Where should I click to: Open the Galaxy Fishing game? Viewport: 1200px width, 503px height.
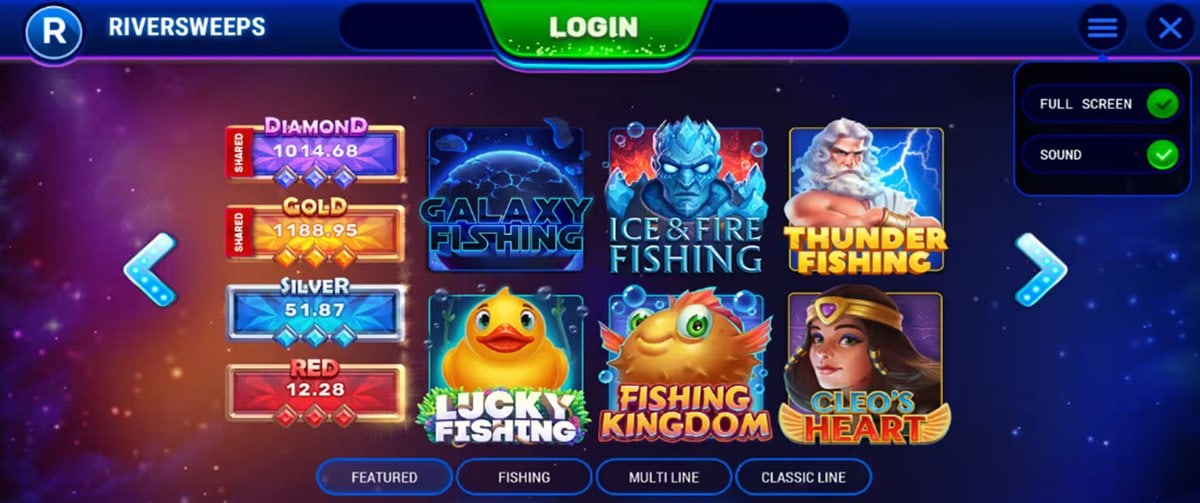pos(505,199)
